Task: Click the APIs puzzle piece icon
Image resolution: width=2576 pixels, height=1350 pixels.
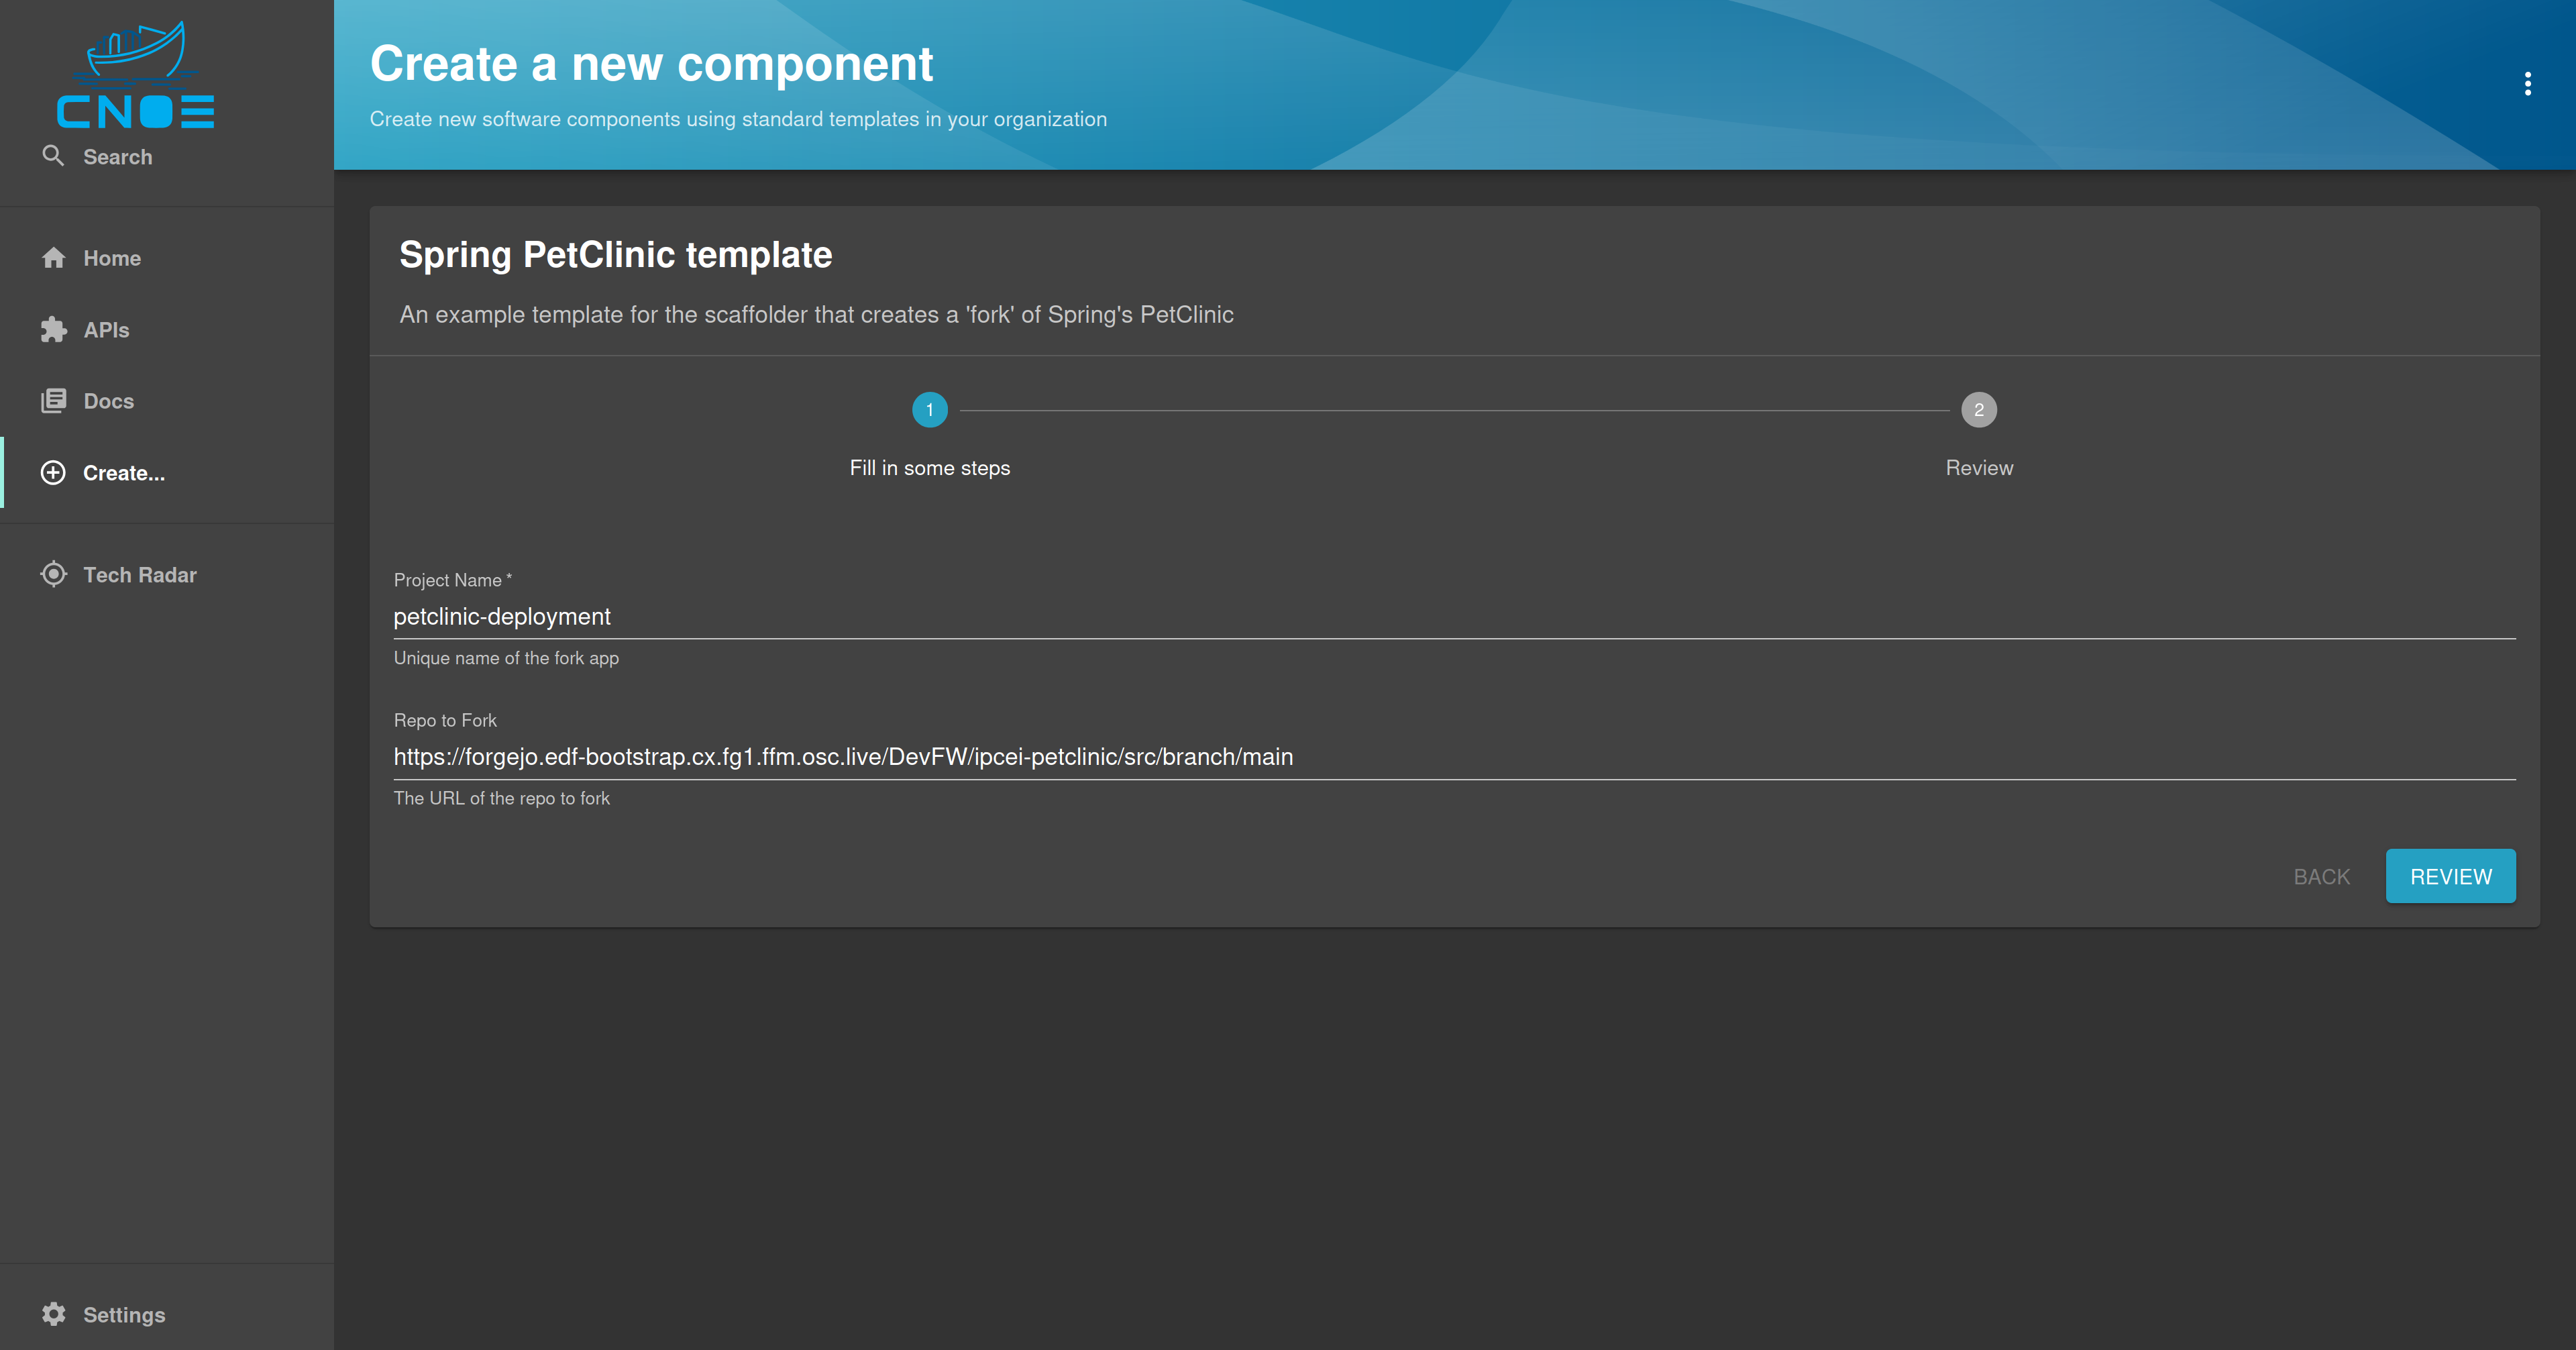Action: pyautogui.click(x=53, y=330)
